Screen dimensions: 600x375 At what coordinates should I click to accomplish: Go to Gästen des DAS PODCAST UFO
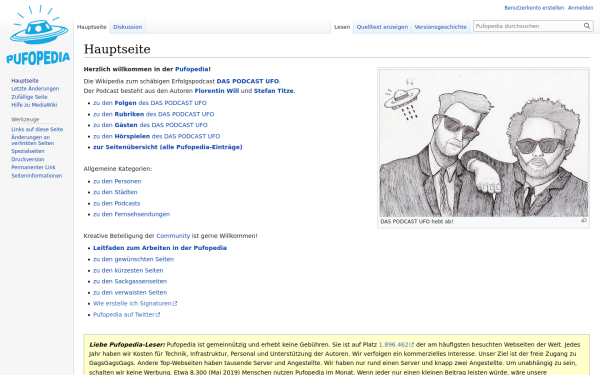pos(150,125)
